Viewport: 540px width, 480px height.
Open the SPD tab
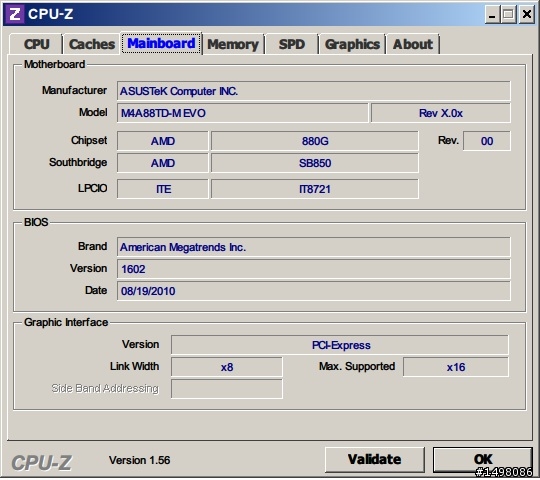click(292, 44)
